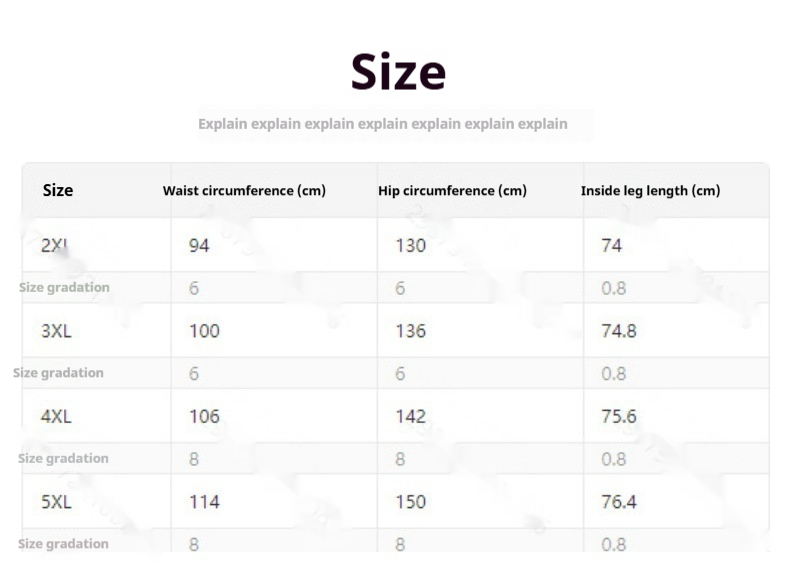The image size is (790, 572).
Task: Click hip value 130 in 2XL row
Action: click(410, 245)
